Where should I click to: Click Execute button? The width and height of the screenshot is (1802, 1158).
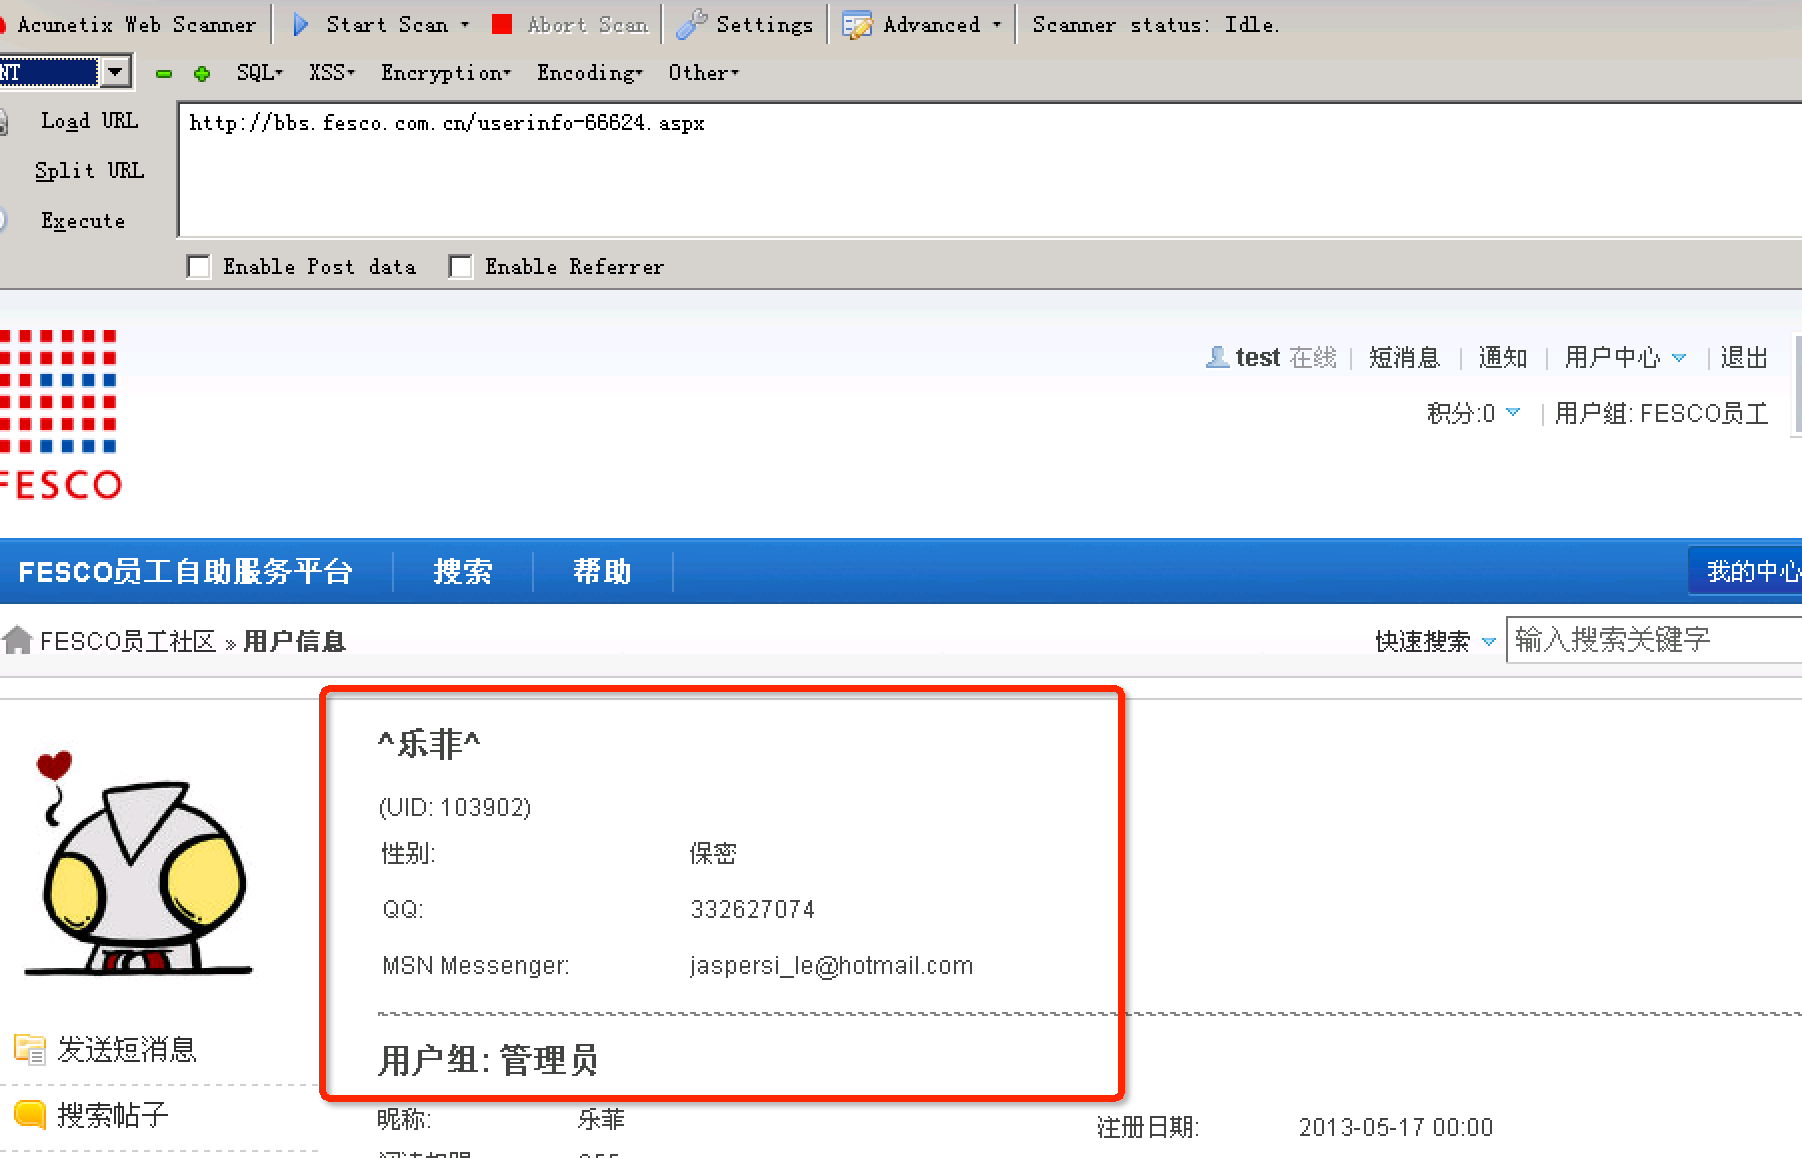tap(83, 221)
